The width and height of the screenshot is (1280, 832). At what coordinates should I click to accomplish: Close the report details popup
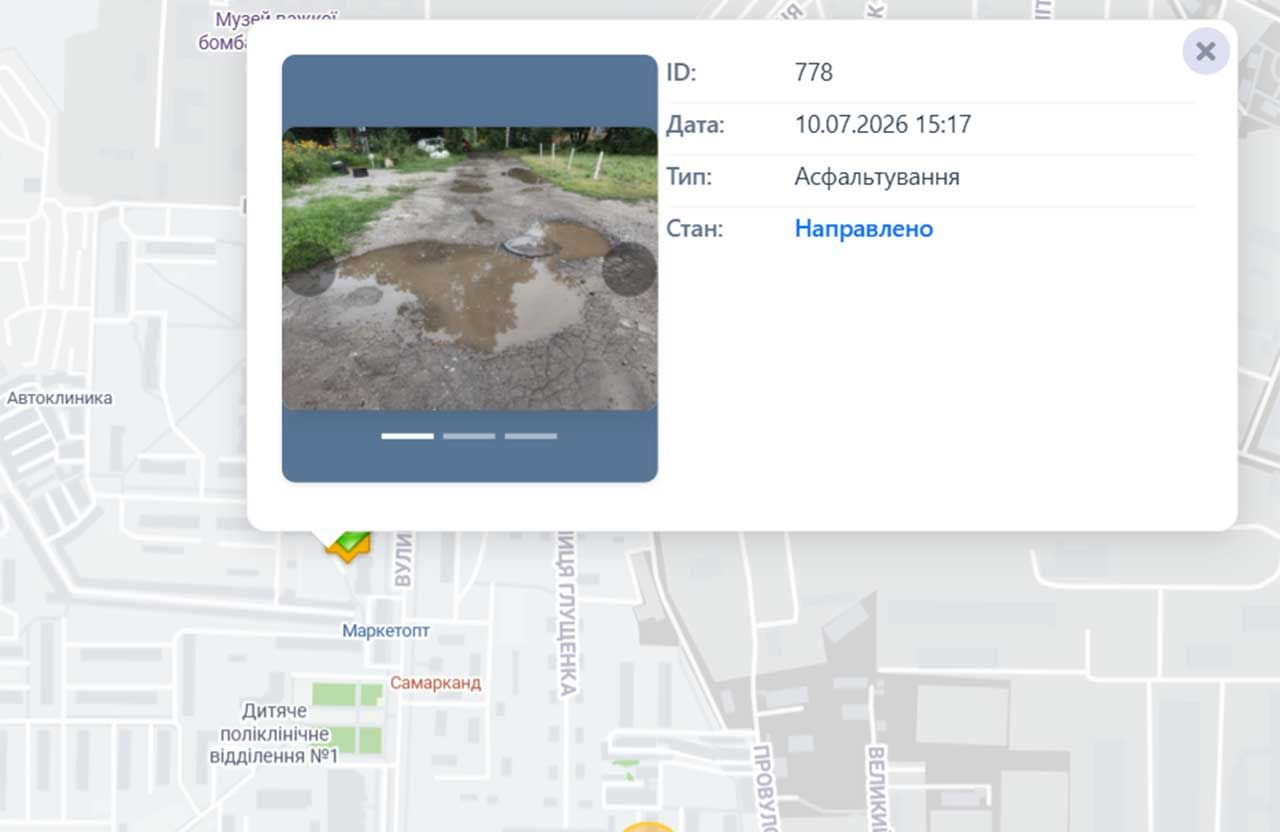click(x=1206, y=51)
